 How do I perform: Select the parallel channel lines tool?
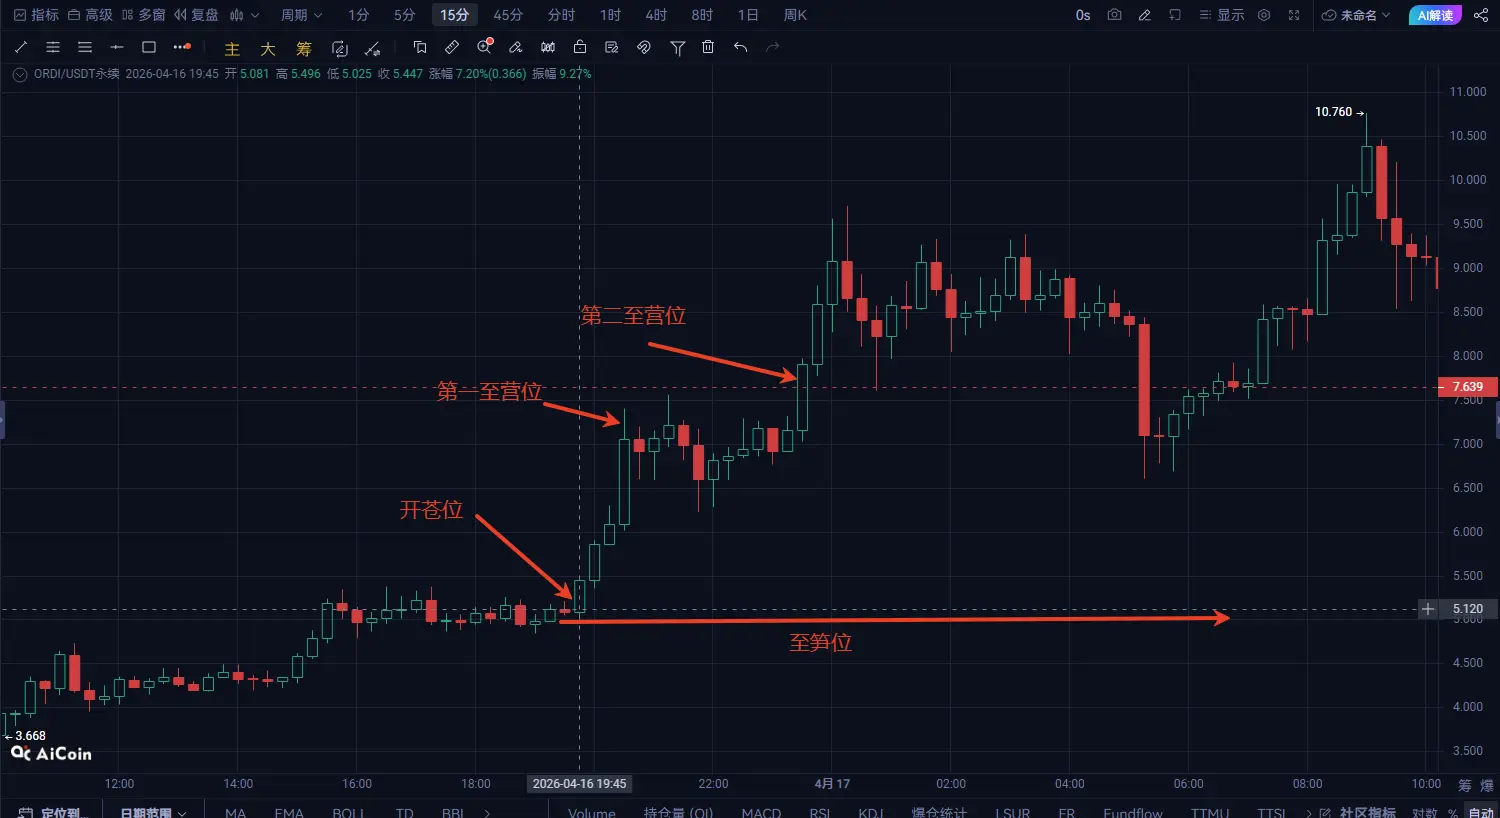pyautogui.click(x=53, y=47)
